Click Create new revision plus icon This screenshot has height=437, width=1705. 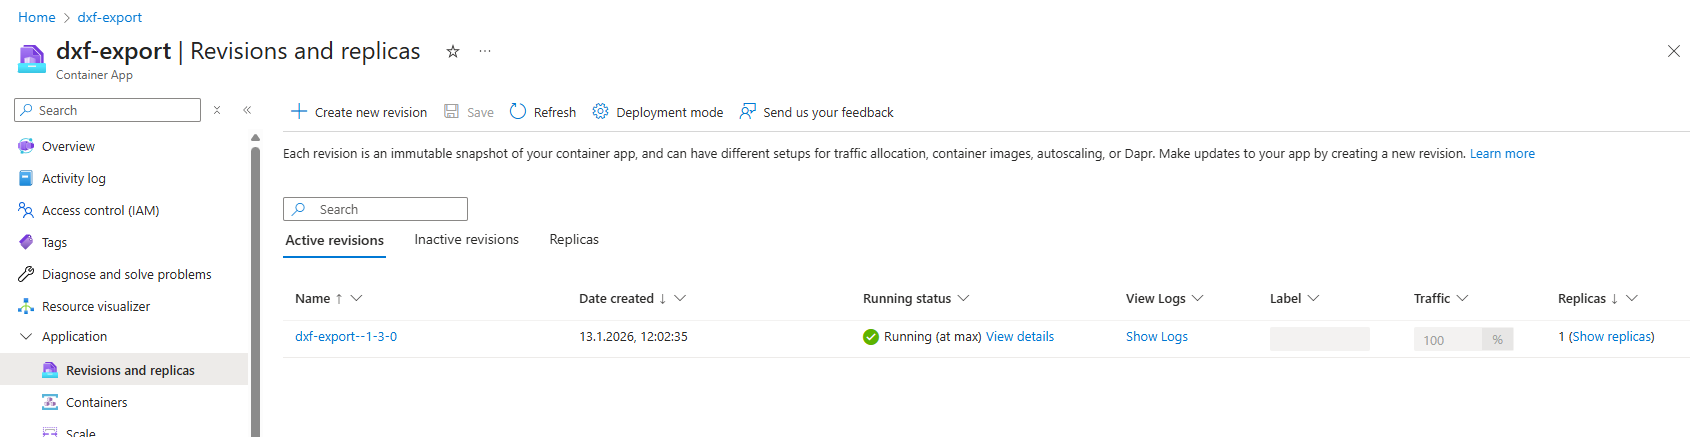coord(298,112)
